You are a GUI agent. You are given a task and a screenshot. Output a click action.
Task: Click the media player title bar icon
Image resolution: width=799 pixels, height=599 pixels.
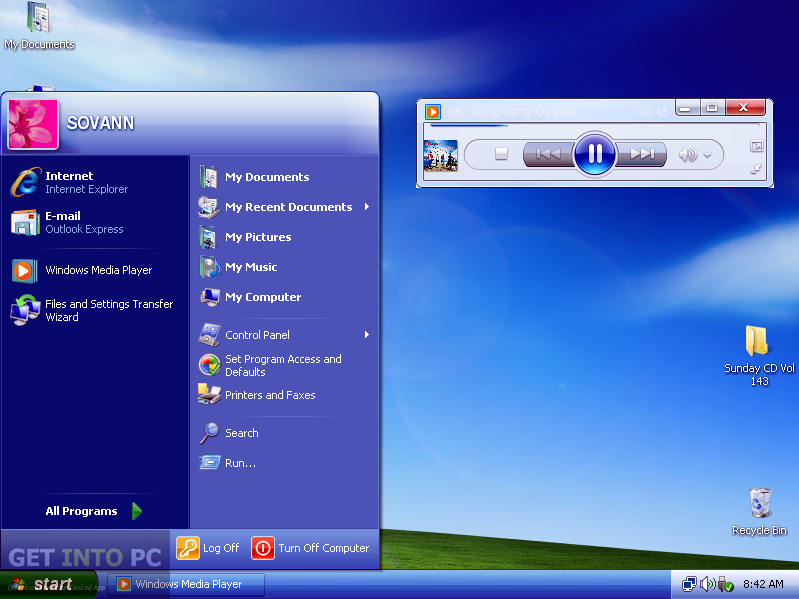(x=433, y=111)
